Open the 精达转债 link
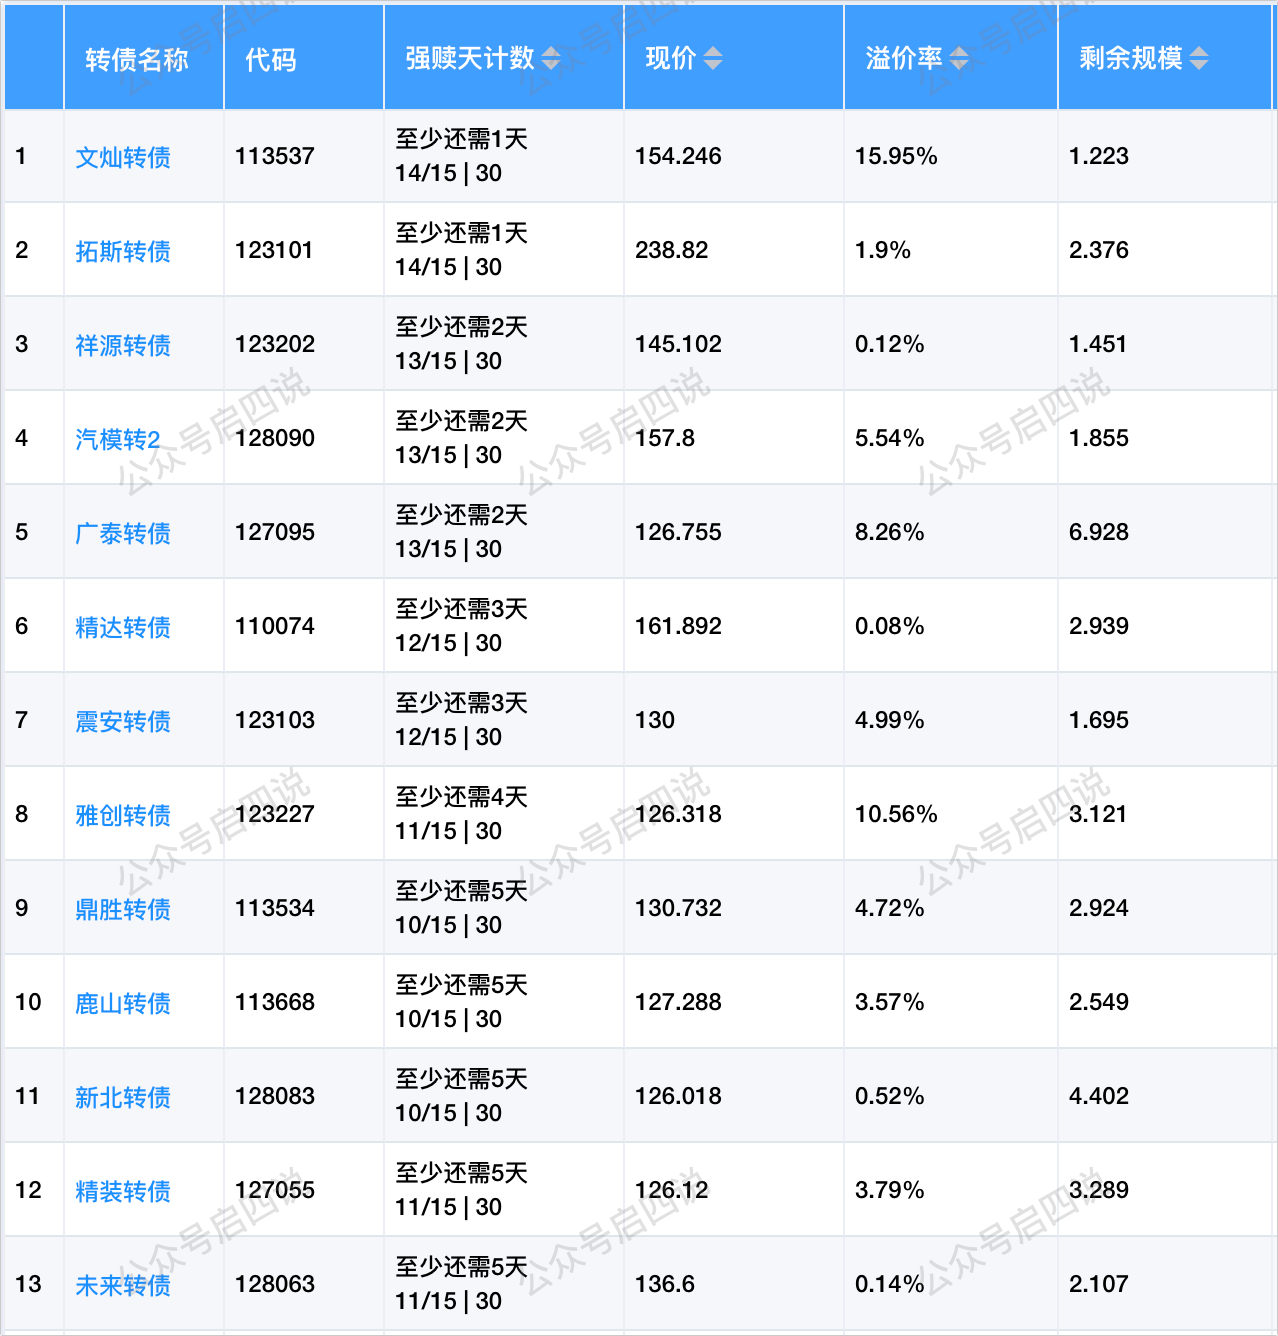This screenshot has width=1278, height=1336. [x=123, y=627]
